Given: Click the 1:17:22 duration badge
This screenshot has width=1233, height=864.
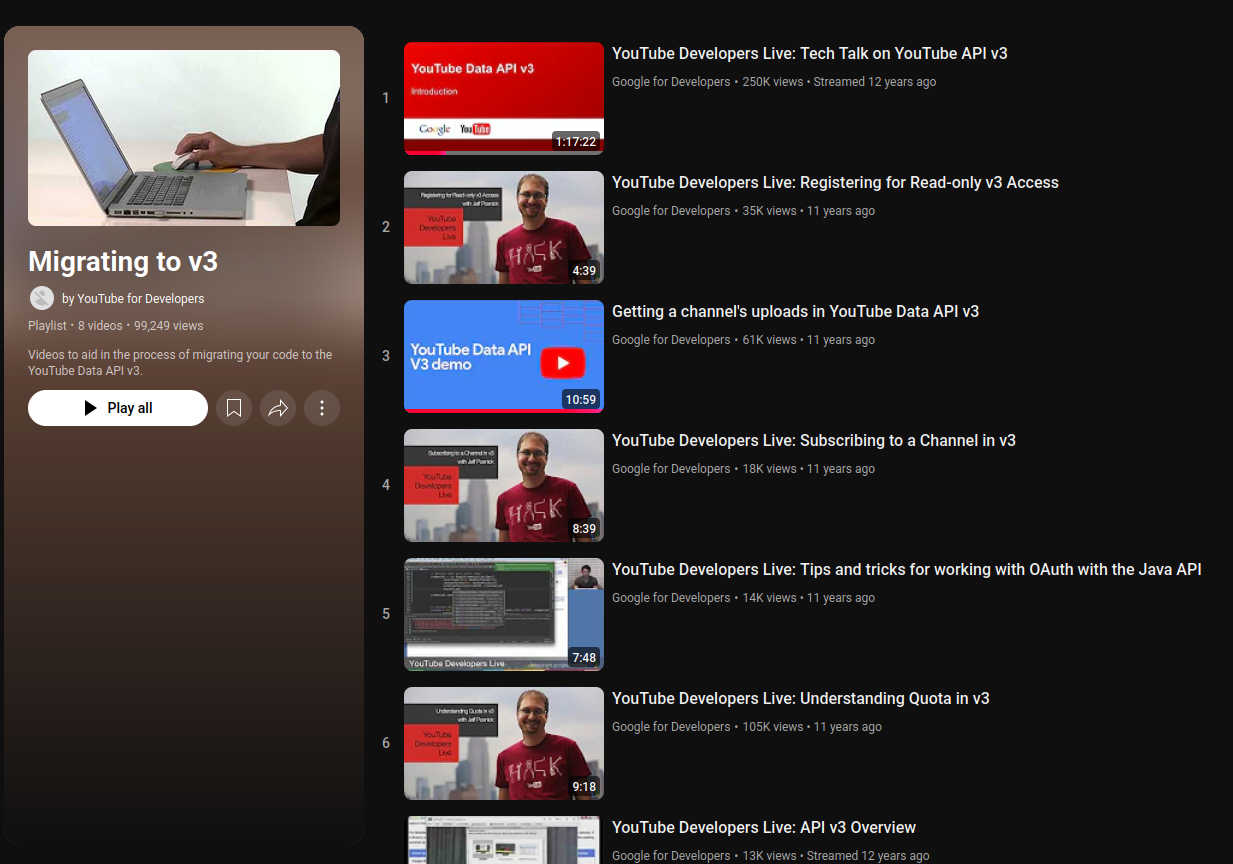Looking at the screenshot, I should point(576,142).
